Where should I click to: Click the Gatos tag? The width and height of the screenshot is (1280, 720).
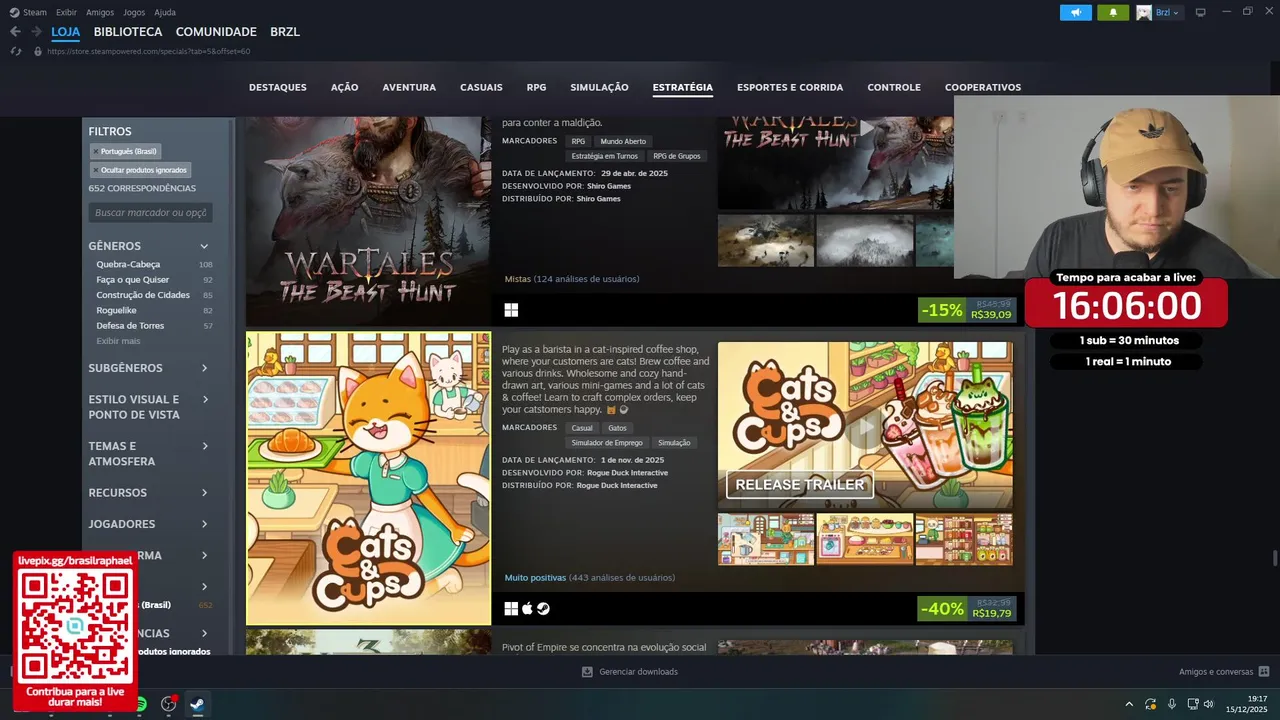617,428
